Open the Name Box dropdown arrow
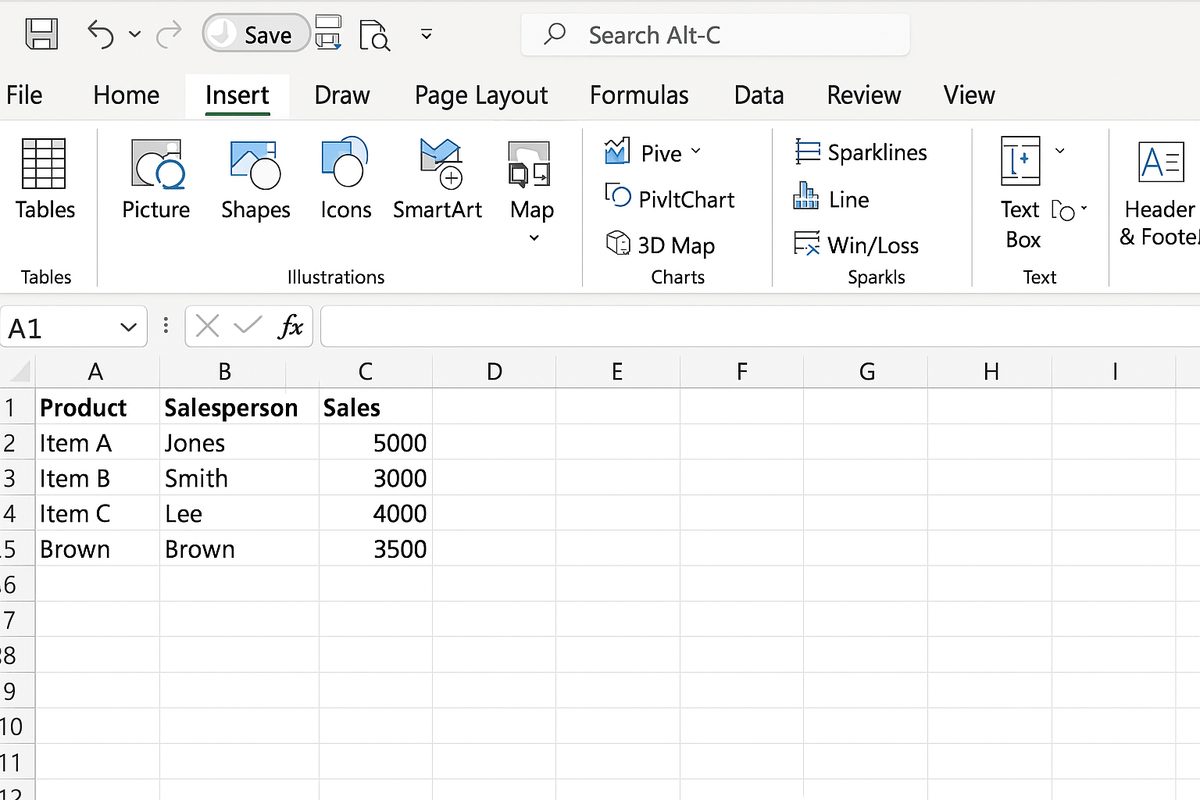The height and width of the screenshot is (800, 1200). (128, 327)
